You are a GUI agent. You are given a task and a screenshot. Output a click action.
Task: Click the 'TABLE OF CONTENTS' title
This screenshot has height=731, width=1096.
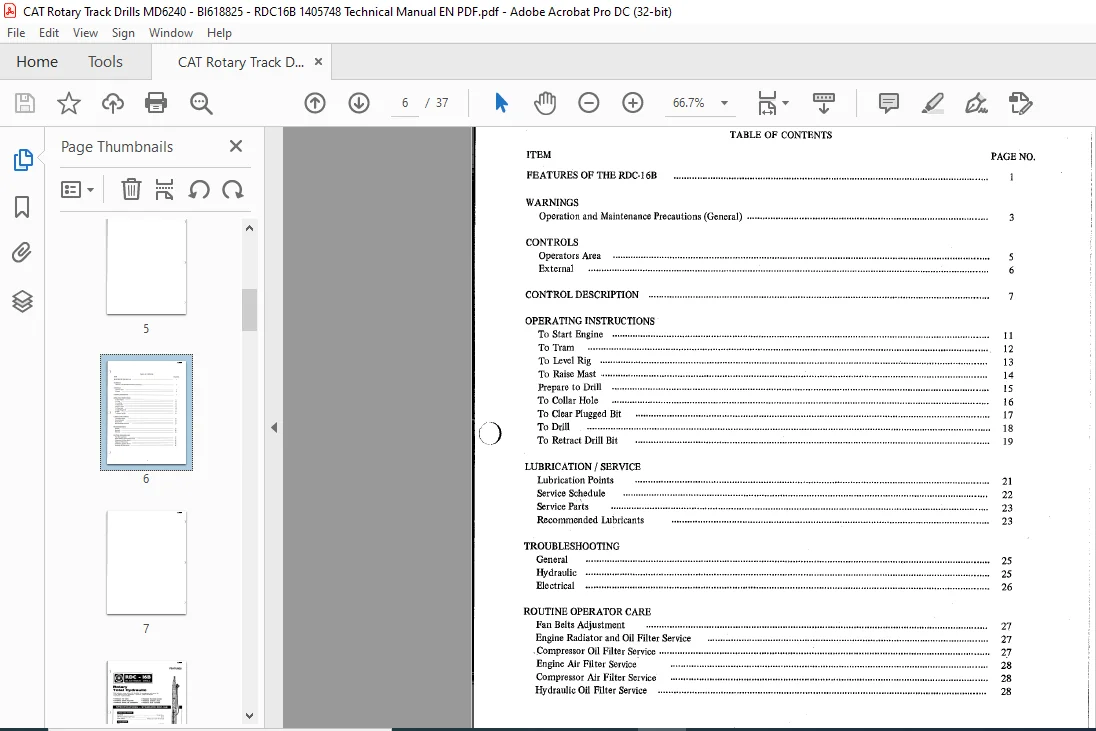[781, 135]
